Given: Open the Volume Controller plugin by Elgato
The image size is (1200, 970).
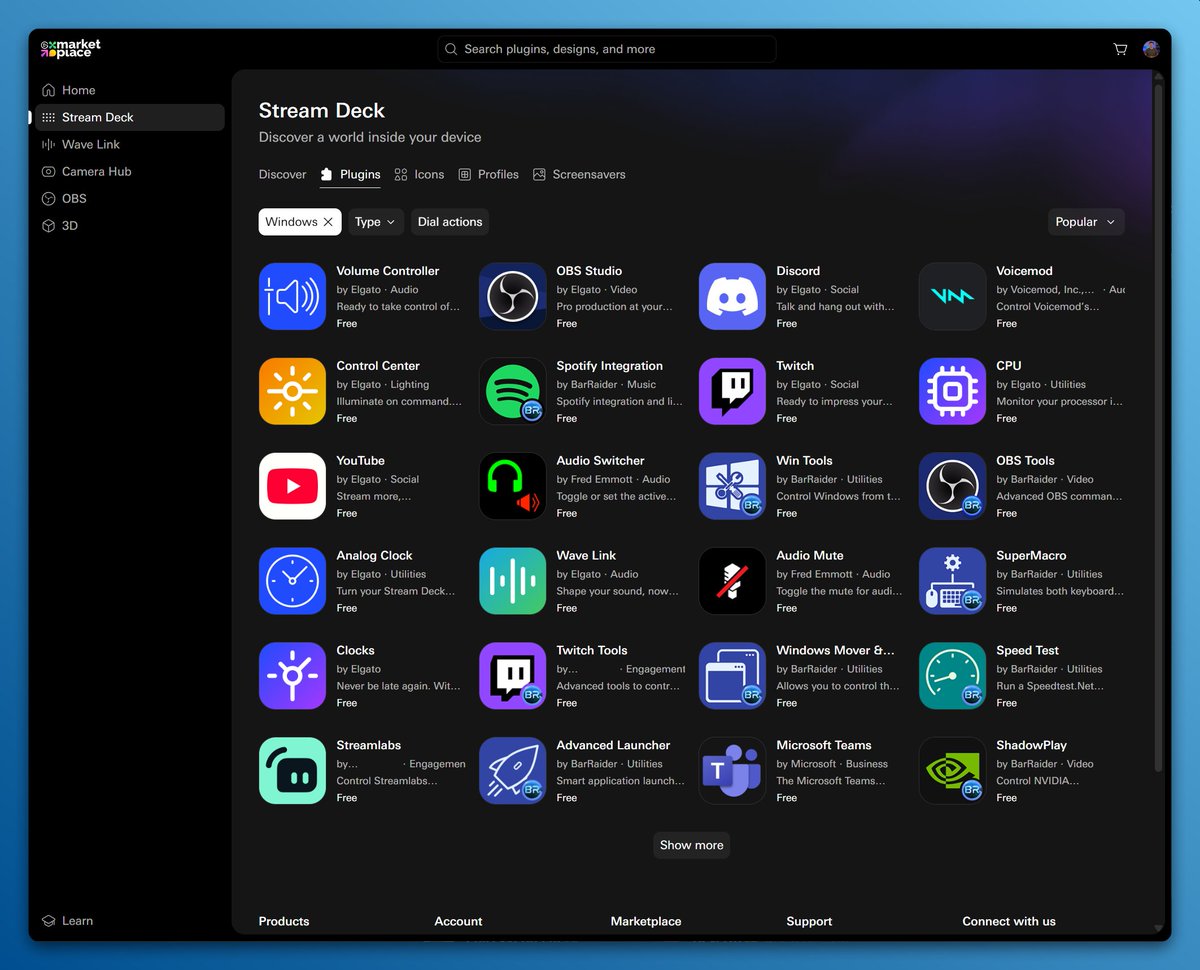Looking at the screenshot, I should click(292, 296).
